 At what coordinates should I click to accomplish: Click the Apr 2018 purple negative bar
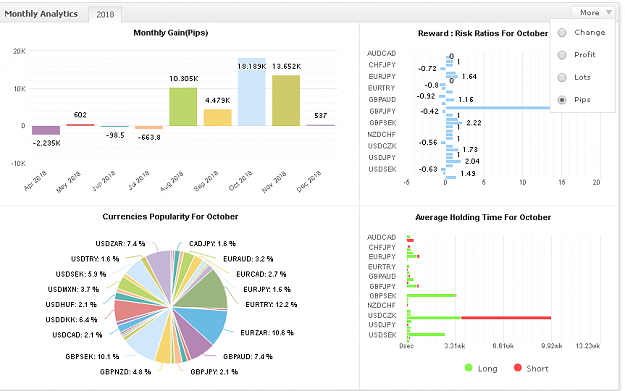click(46, 130)
